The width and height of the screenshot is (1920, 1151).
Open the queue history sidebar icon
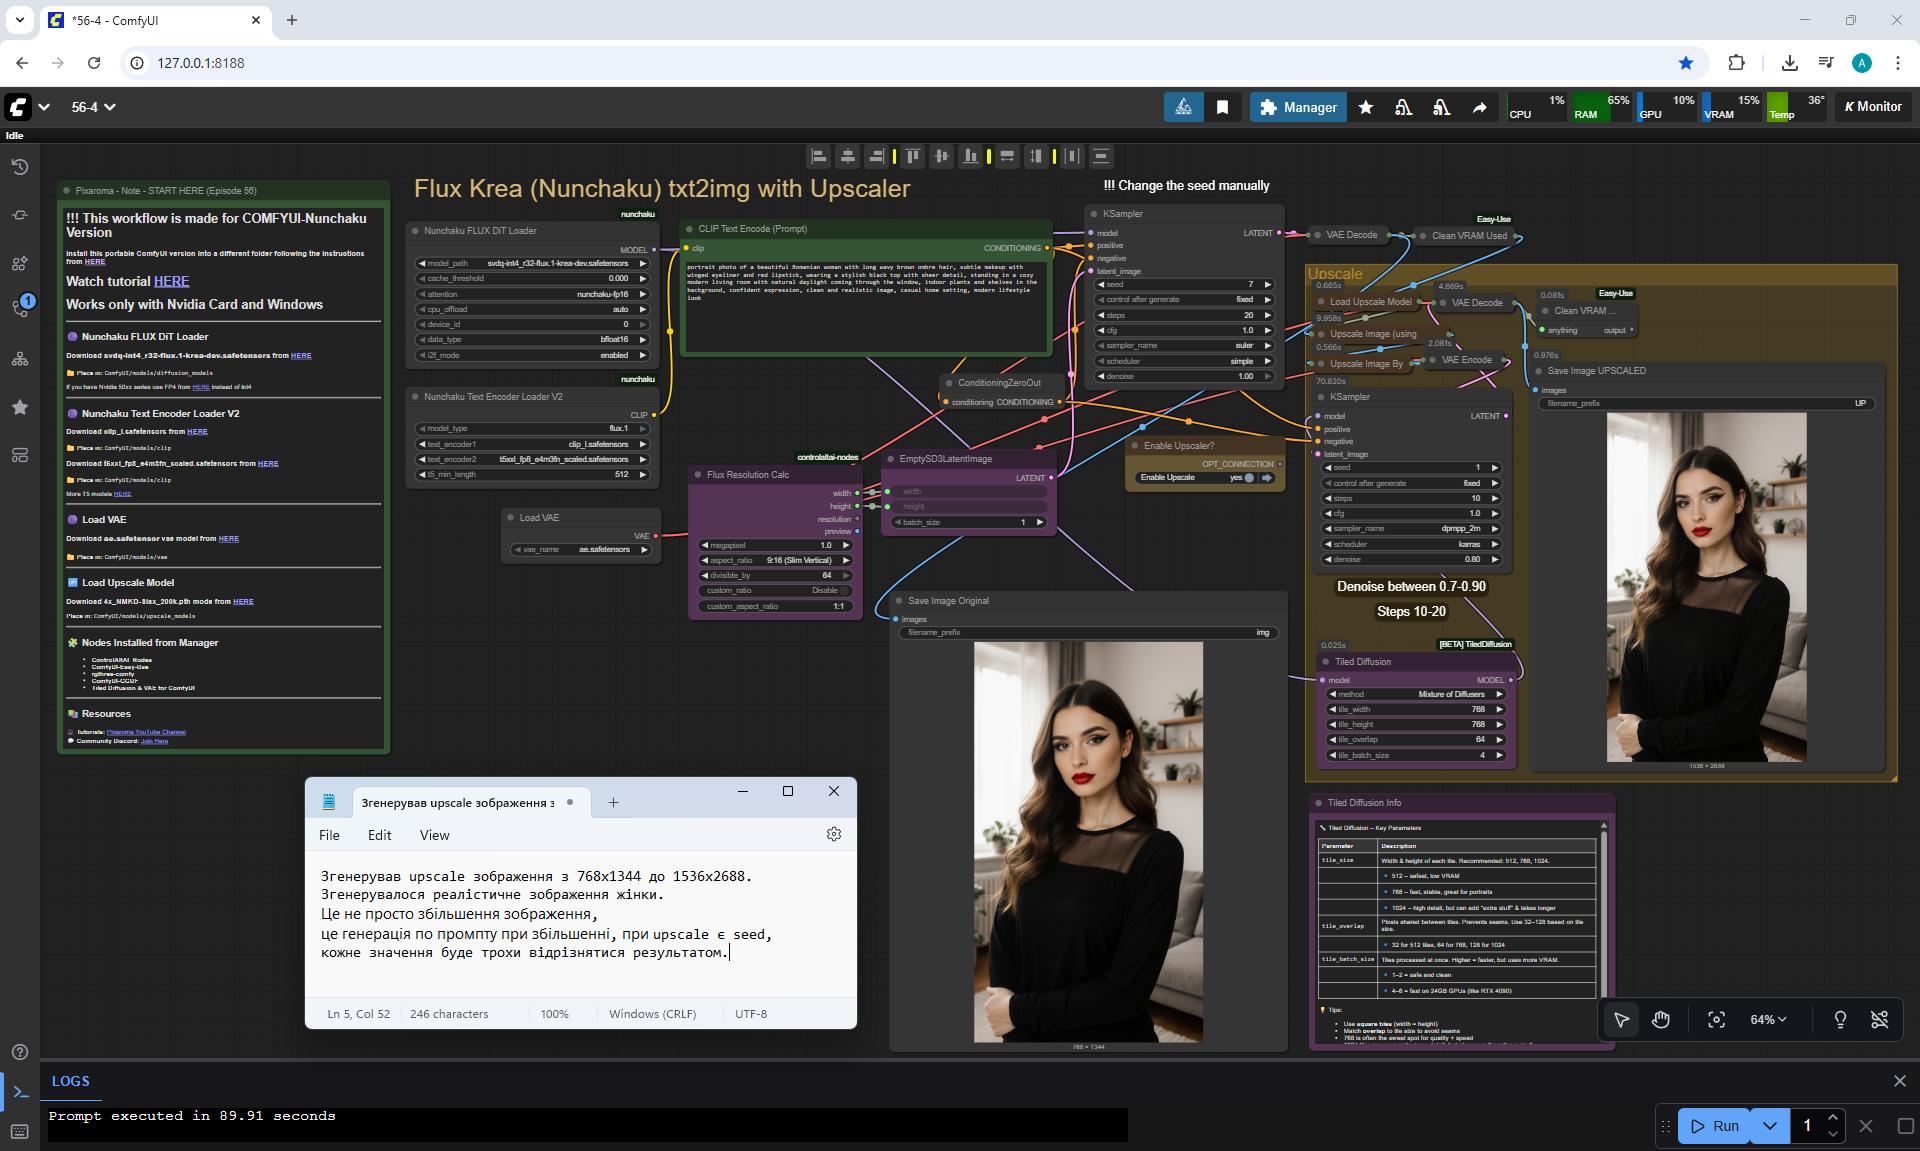(x=19, y=167)
